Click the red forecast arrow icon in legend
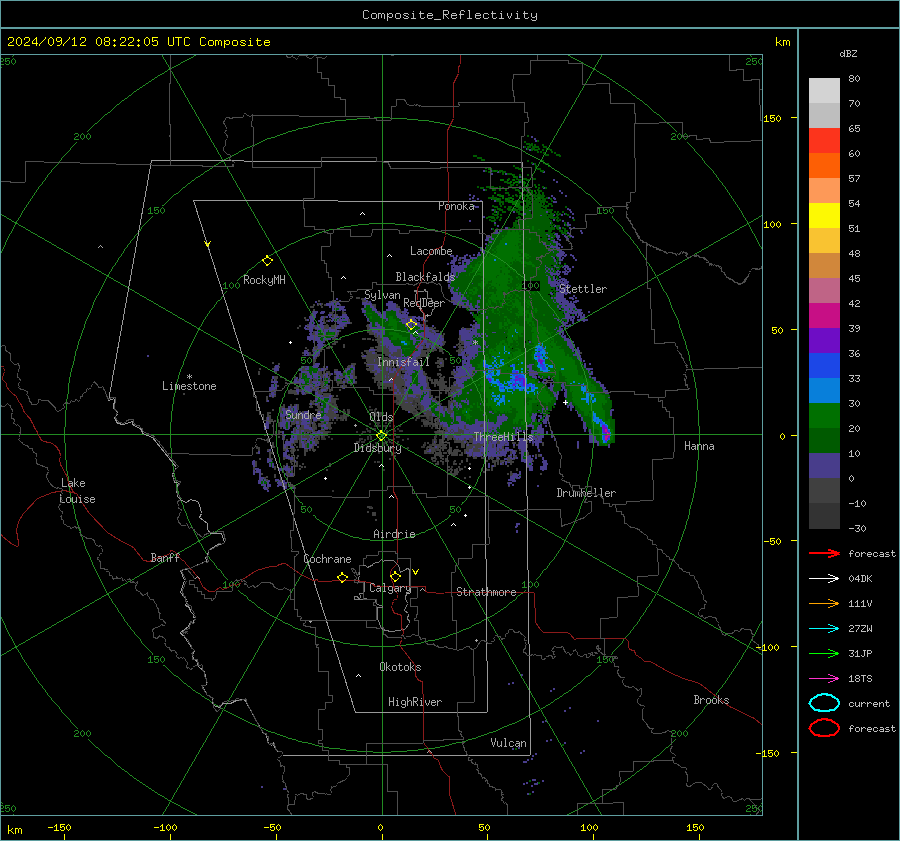 [824, 553]
